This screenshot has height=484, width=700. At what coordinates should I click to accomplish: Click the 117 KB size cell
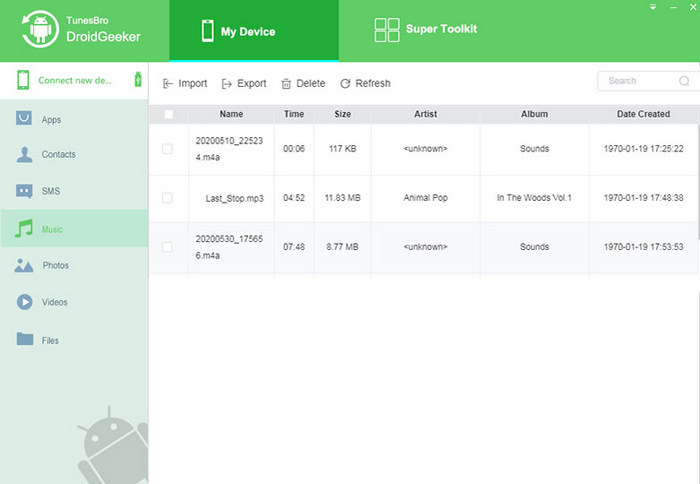[342, 149]
